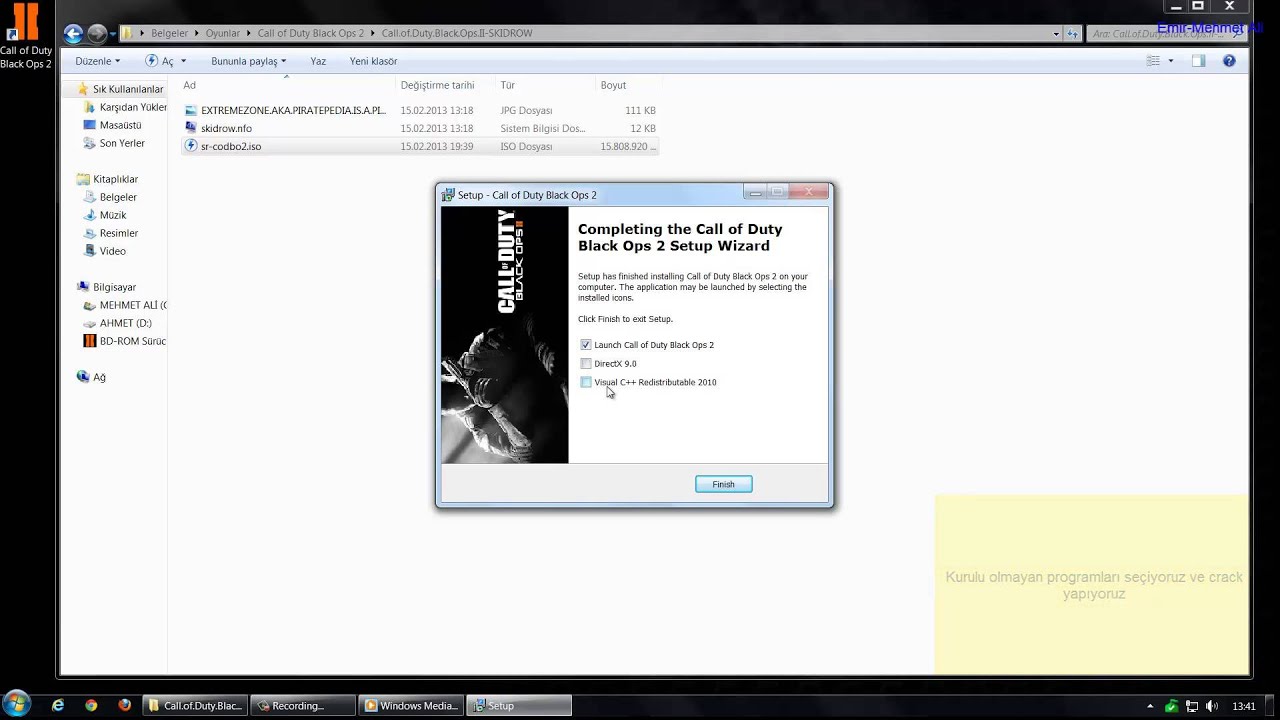Click Finish in the Setup wizard
1280x720 pixels.
pyautogui.click(x=723, y=484)
